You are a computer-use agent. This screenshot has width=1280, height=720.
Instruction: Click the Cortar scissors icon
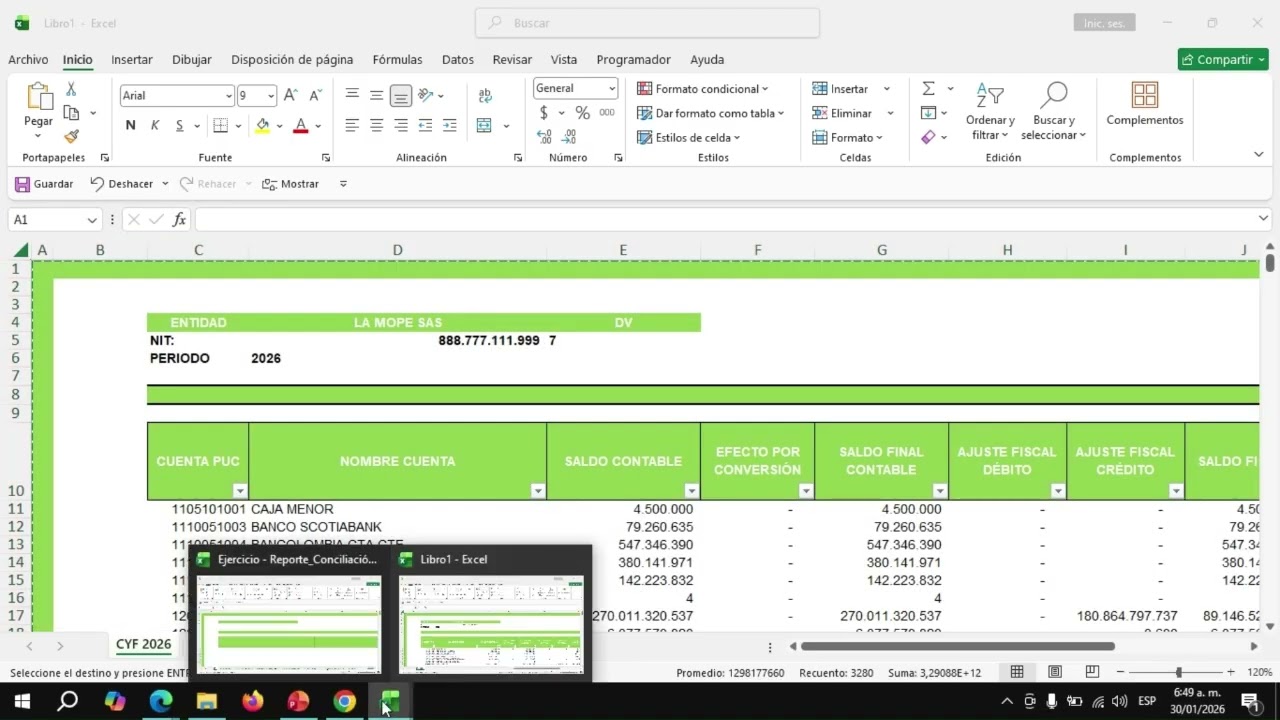pyautogui.click(x=71, y=89)
